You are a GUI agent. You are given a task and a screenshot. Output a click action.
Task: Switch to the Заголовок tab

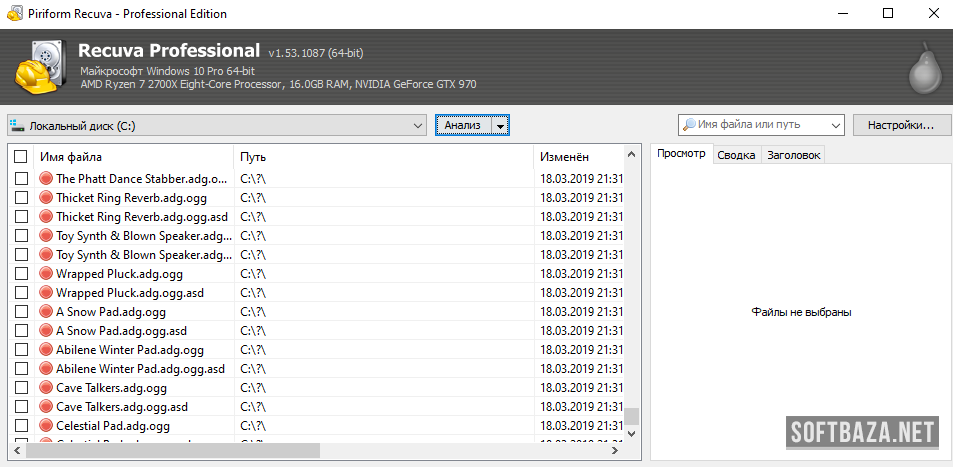click(793, 155)
